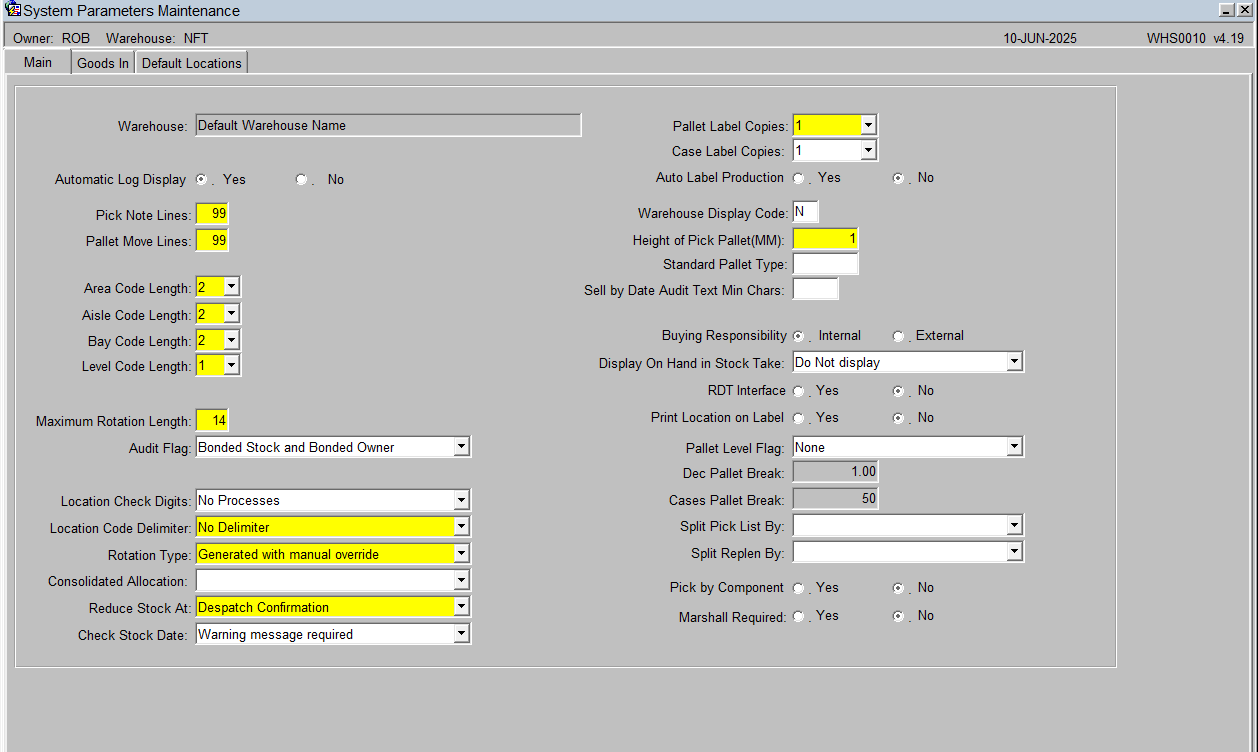Open the Reduce Stock At dropdown
Image resolution: width=1258 pixels, height=752 pixels.
point(461,607)
